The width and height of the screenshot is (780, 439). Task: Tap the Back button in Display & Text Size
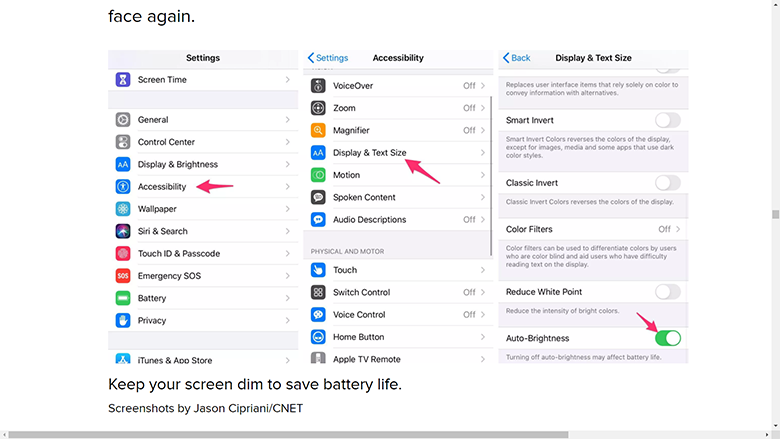pos(517,58)
